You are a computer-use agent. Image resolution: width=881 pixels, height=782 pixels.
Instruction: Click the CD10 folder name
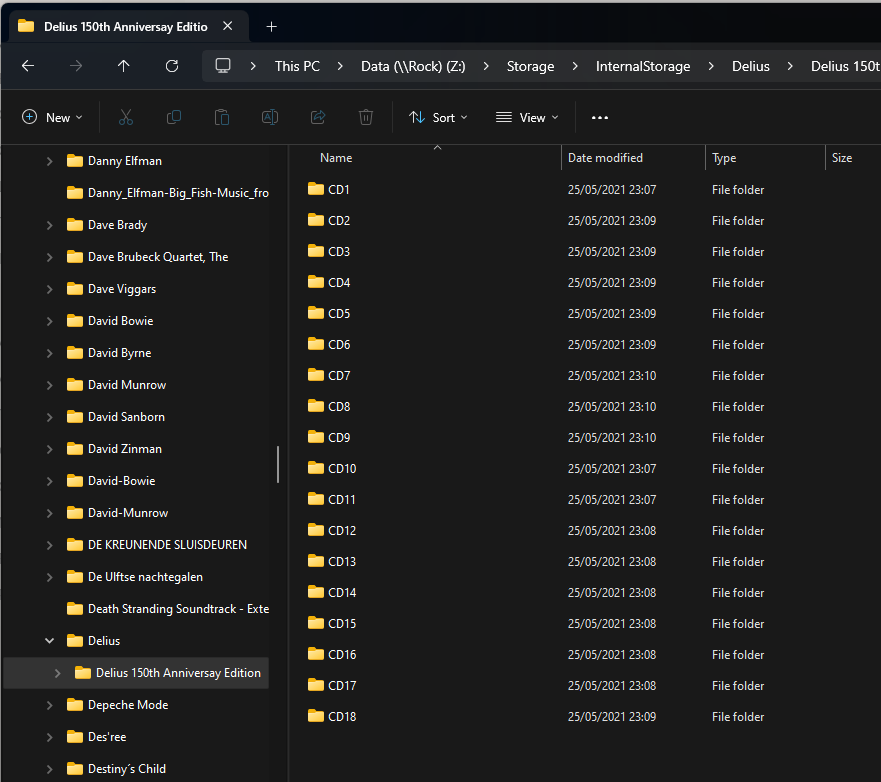pyautogui.click(x=342, y=468)
